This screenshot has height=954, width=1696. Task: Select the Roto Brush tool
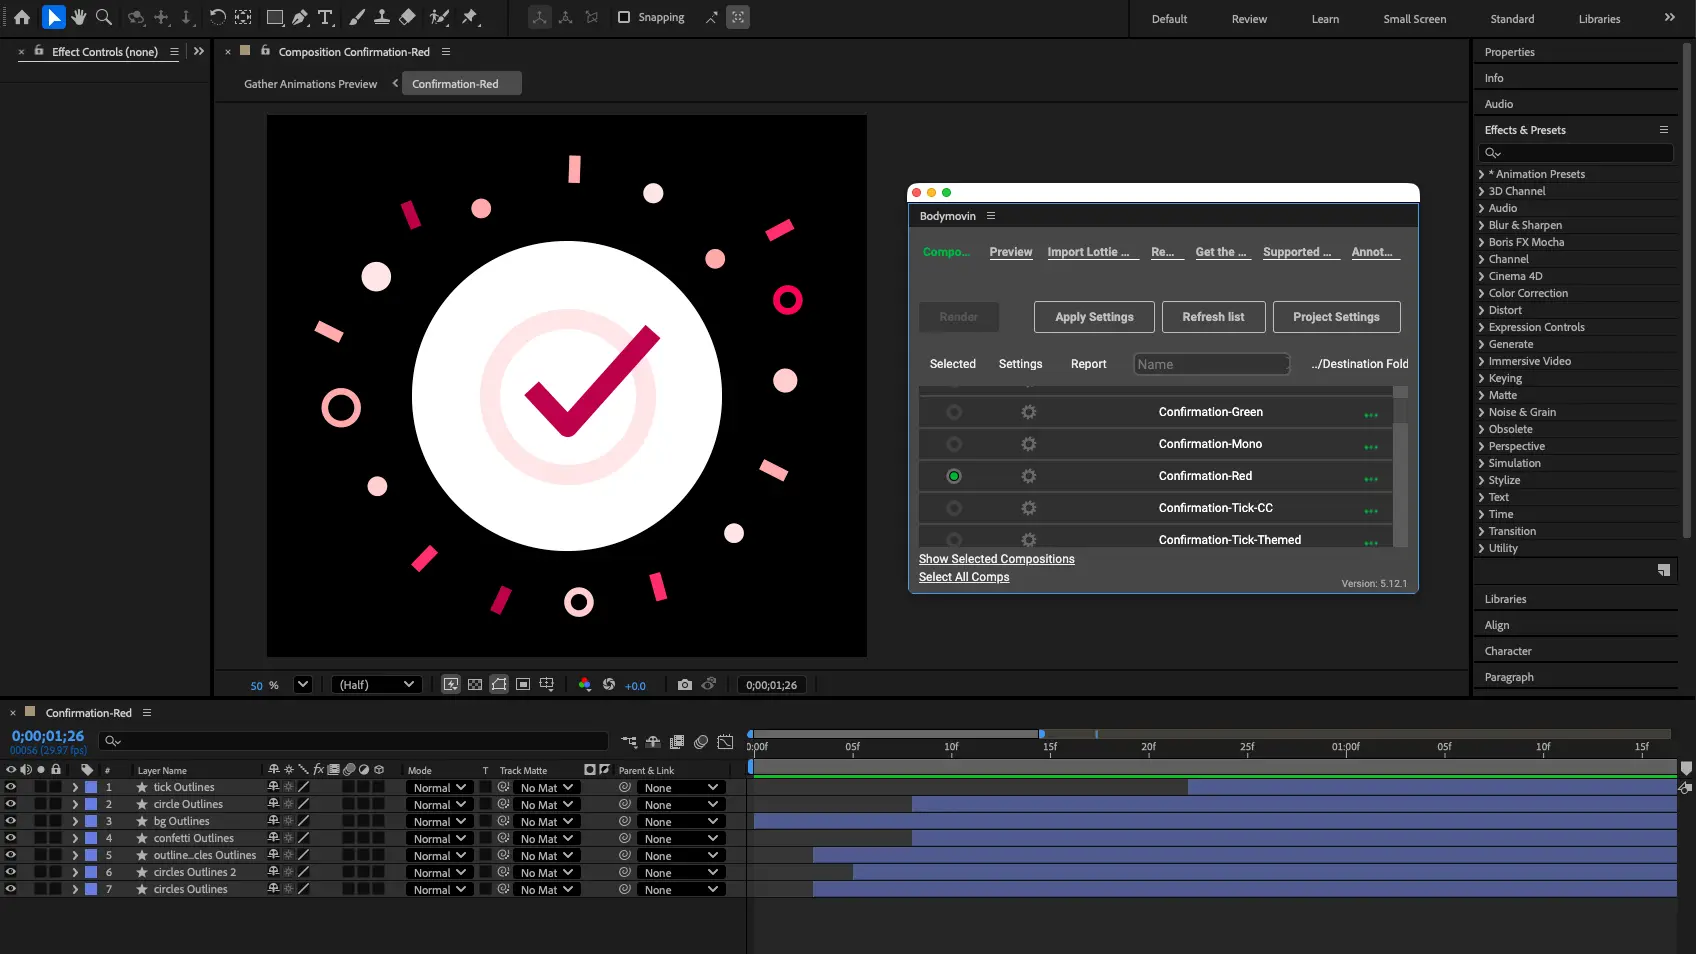tap(438, 17)
